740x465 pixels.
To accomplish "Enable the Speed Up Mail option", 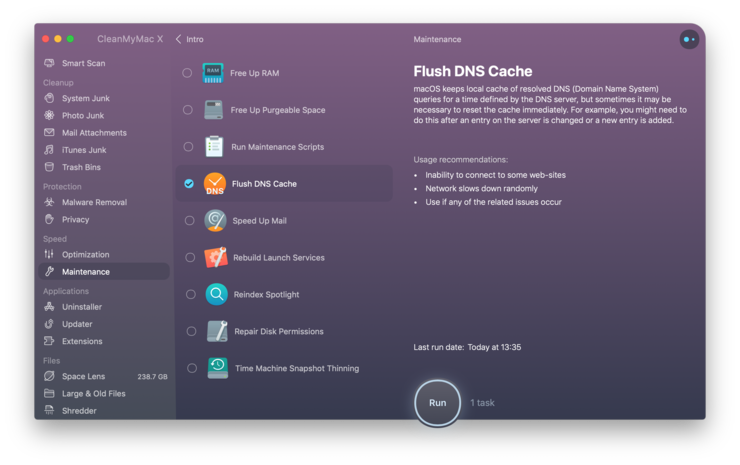I will (189, 220).
